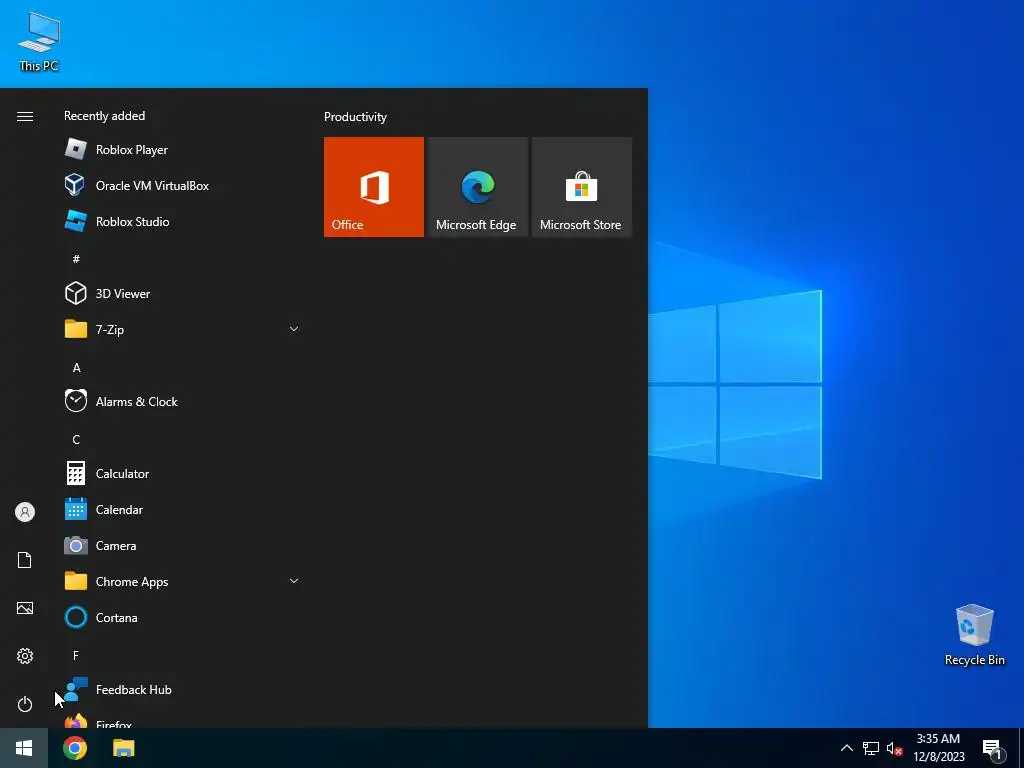1024x768 pixels.
Task: Select Recycle Bin desktop icon
Action: tap(974, 635)
